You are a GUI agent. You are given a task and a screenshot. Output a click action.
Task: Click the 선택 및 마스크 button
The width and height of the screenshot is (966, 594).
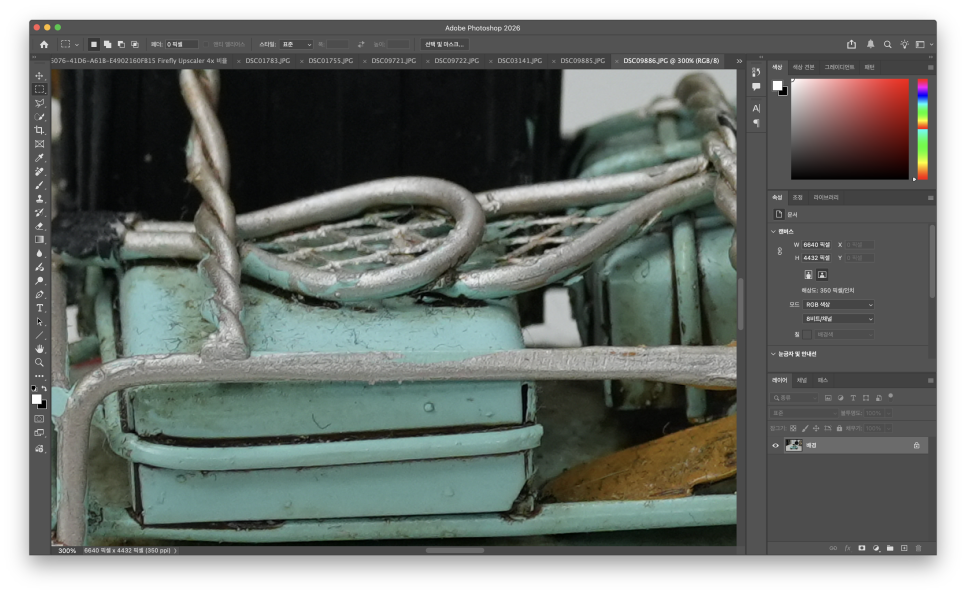(x=445, y=44)
